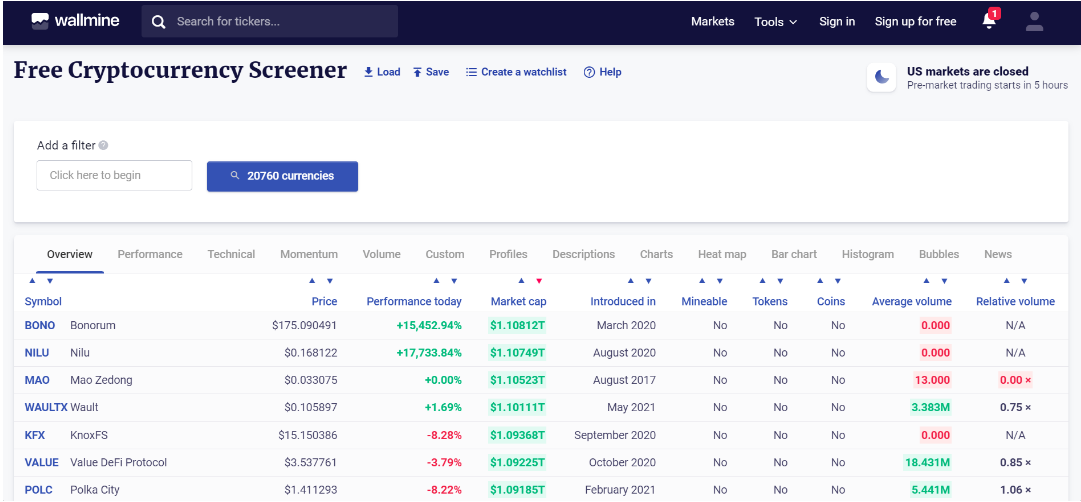Screen dimensions: 1081x502
Task: Sort Average volume descending arrow
Action: pyautogui.click(x=944, y=281)
